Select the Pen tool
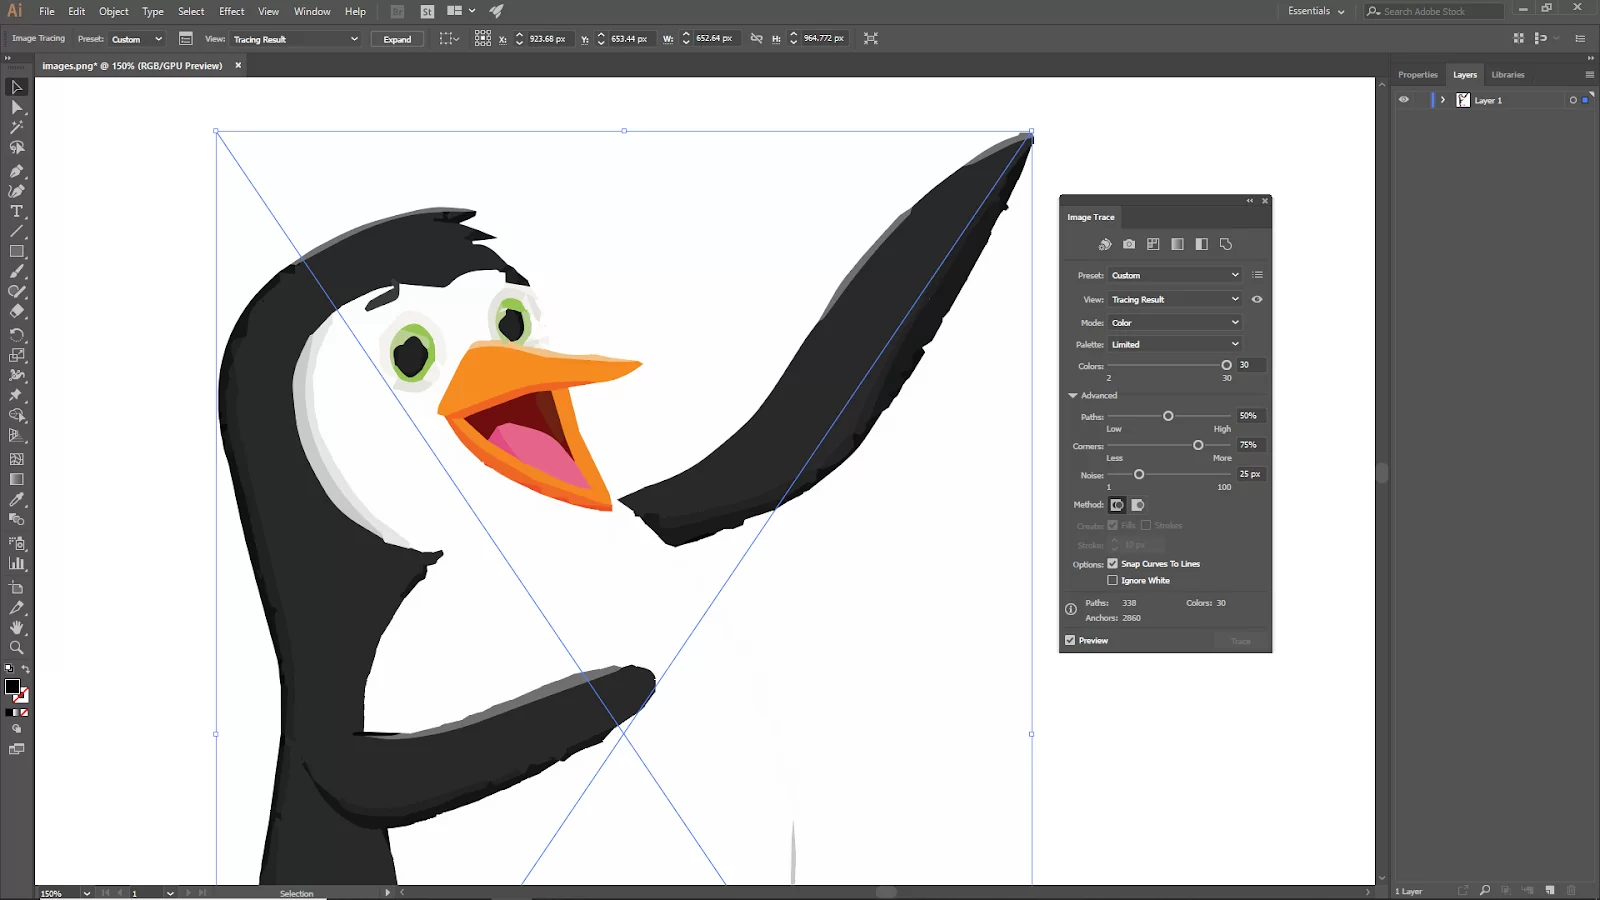This screenshot has height=900, width=1600. 16,171
